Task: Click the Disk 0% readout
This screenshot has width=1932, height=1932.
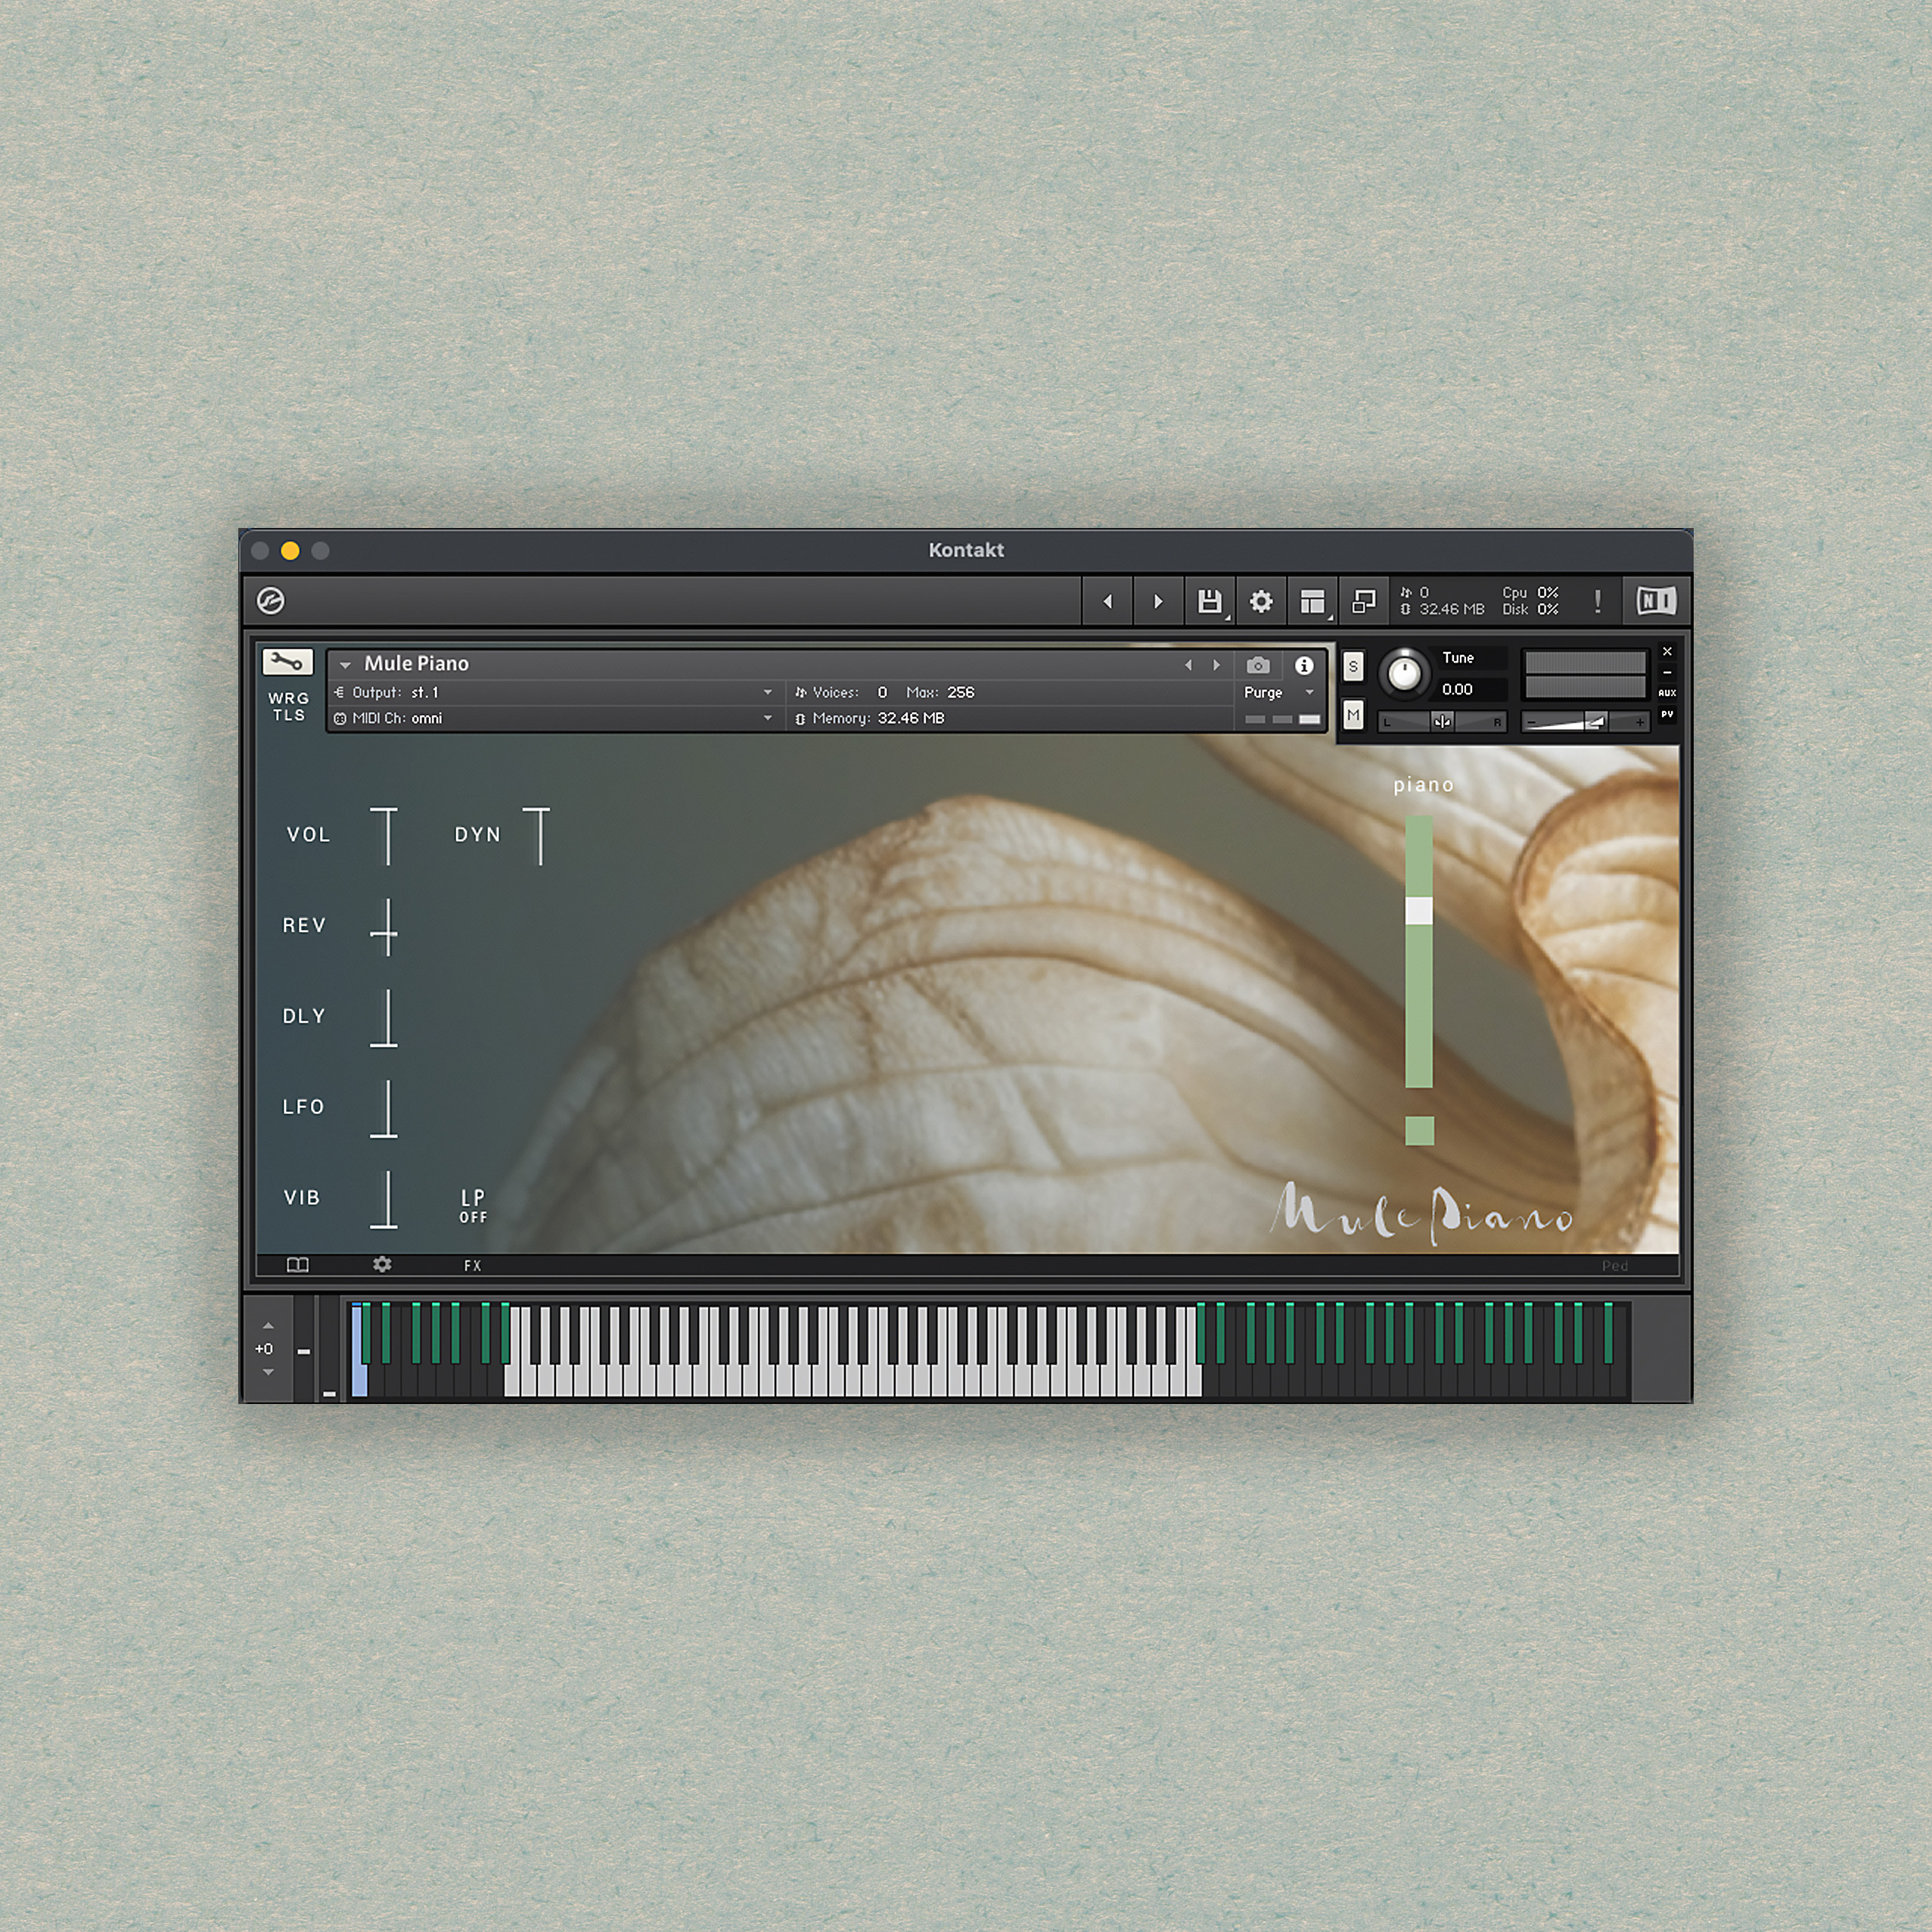Action: [x=1530, y=609]
